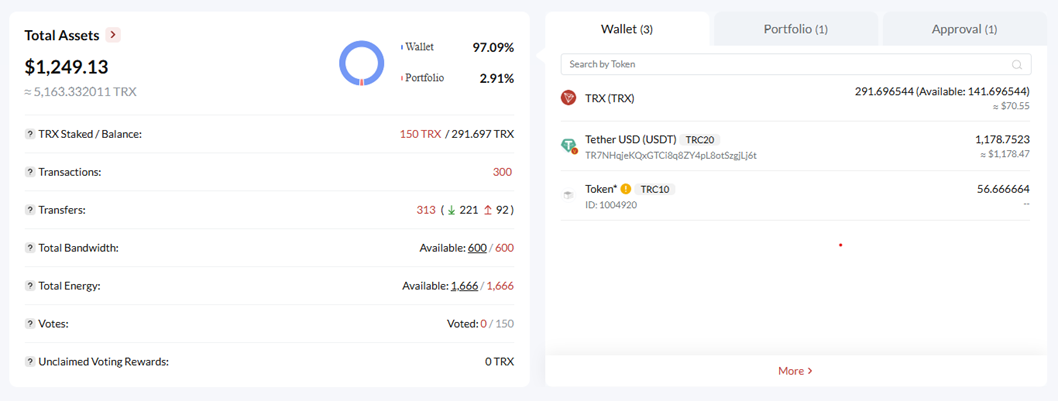Viewport: 1058px width, 401px height.
Task: Click the 150 TRX staked amount link
Action: click(420, 134)
